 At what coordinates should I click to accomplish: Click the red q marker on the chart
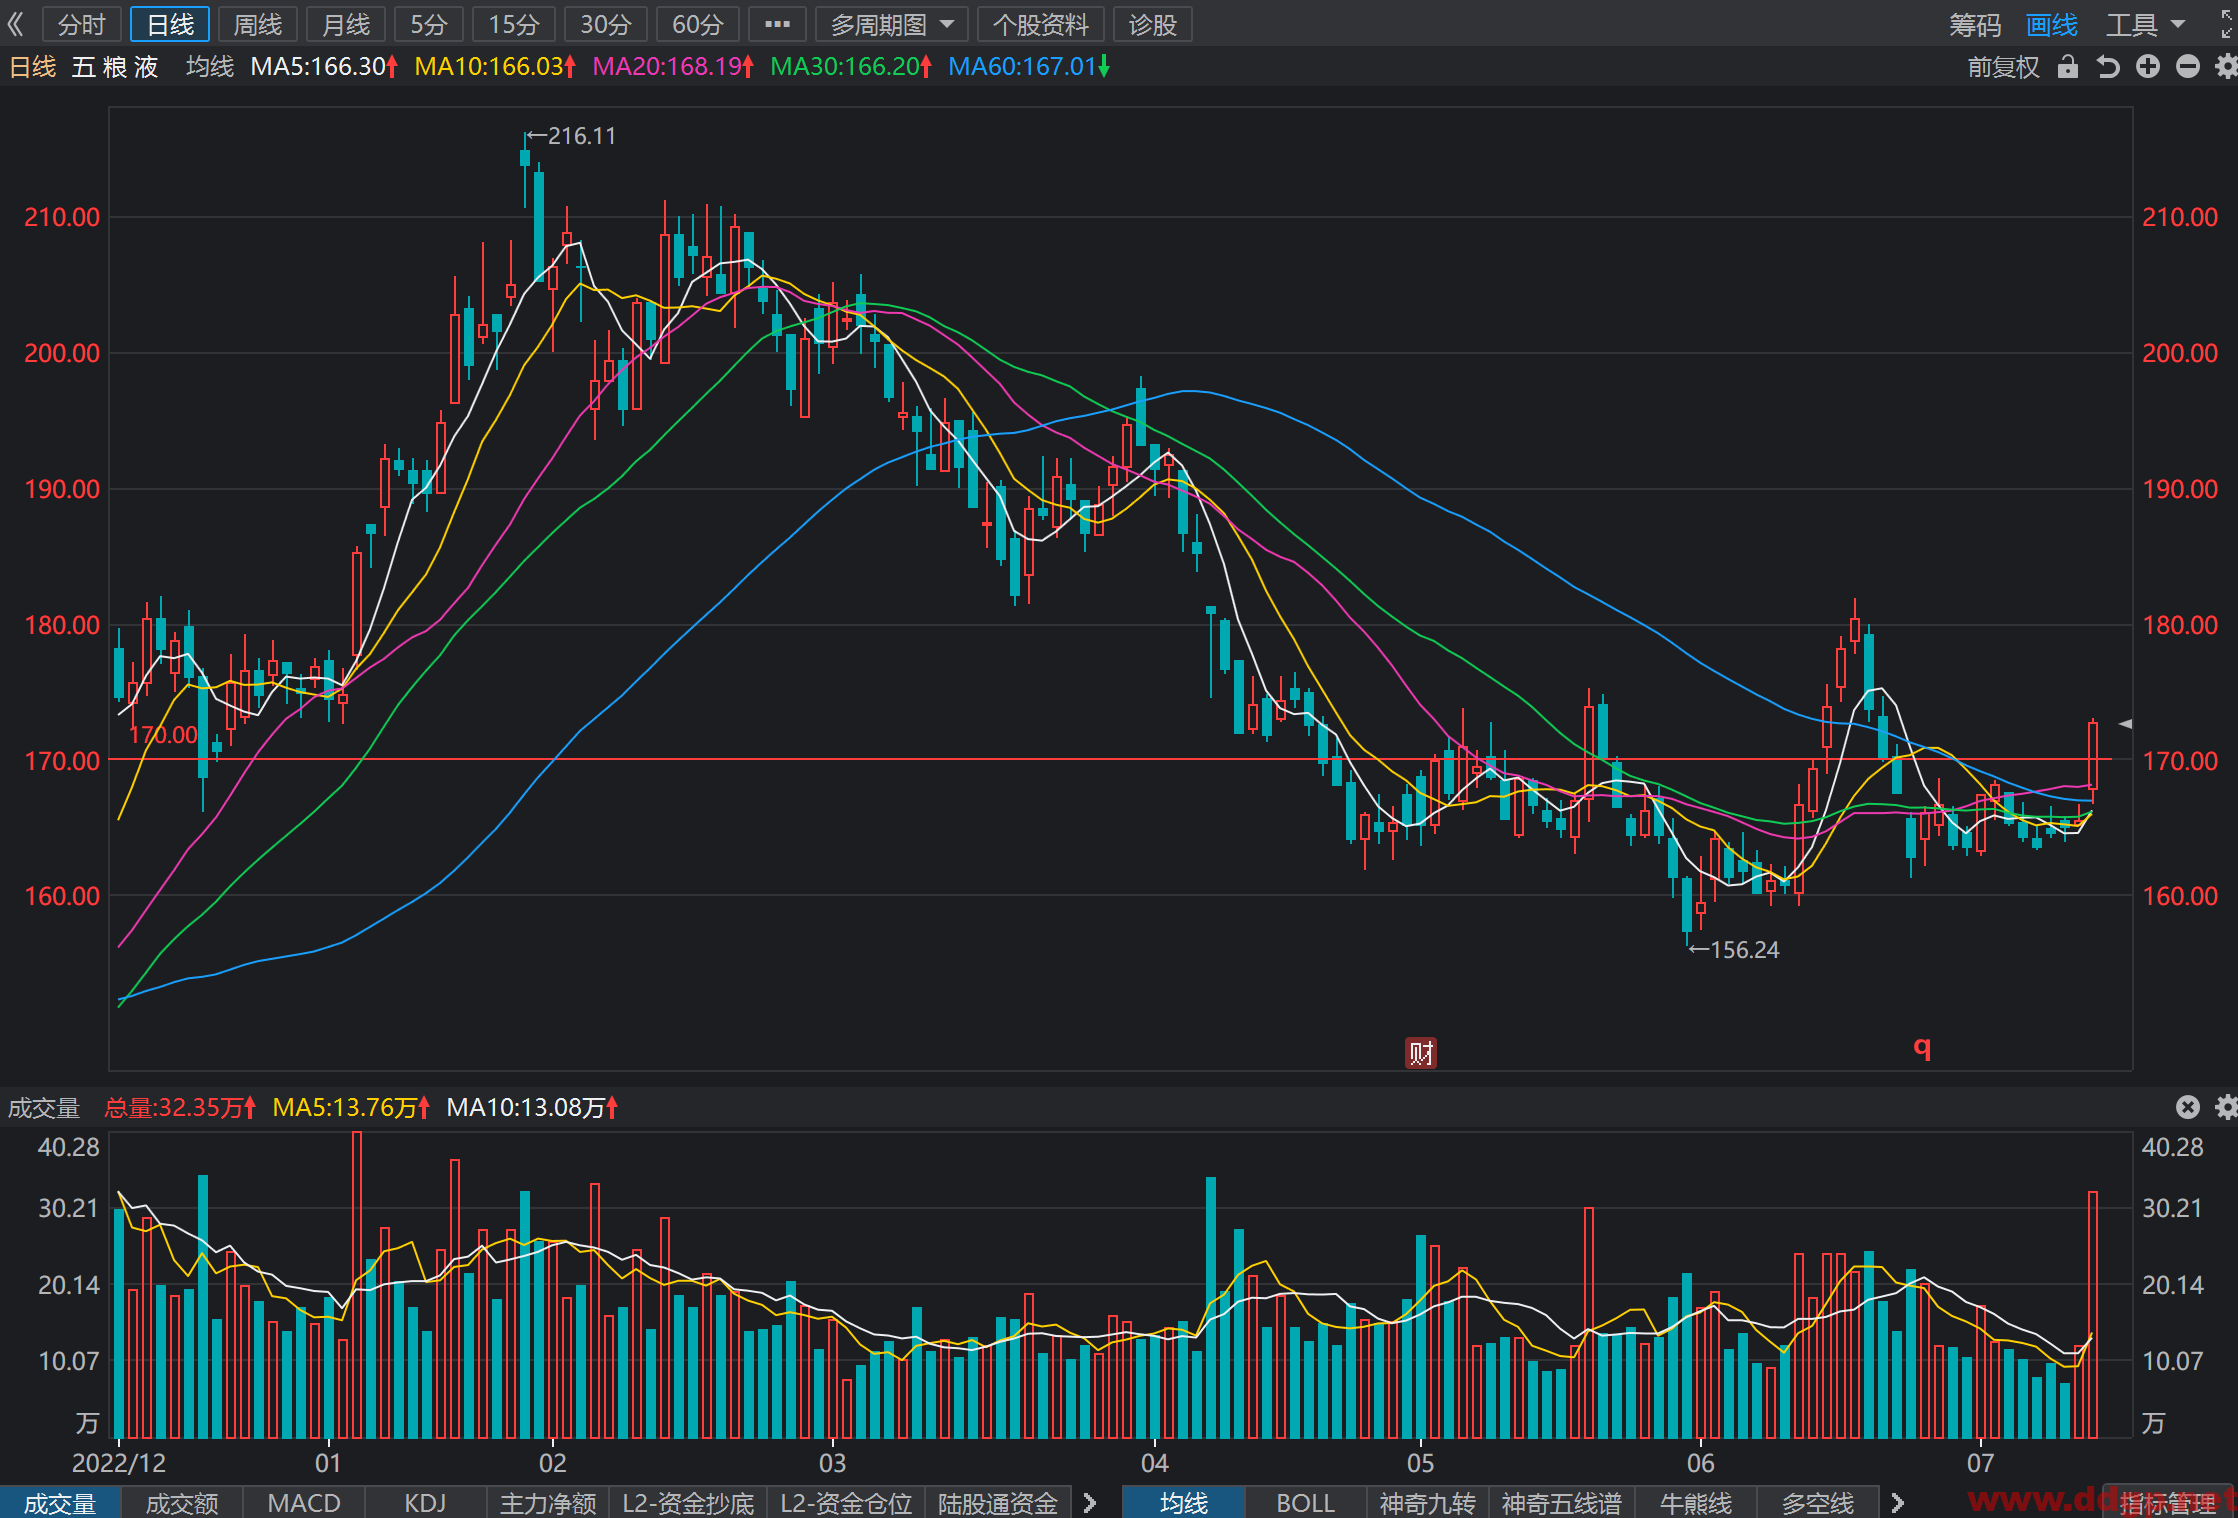tap(1922, 1047)
